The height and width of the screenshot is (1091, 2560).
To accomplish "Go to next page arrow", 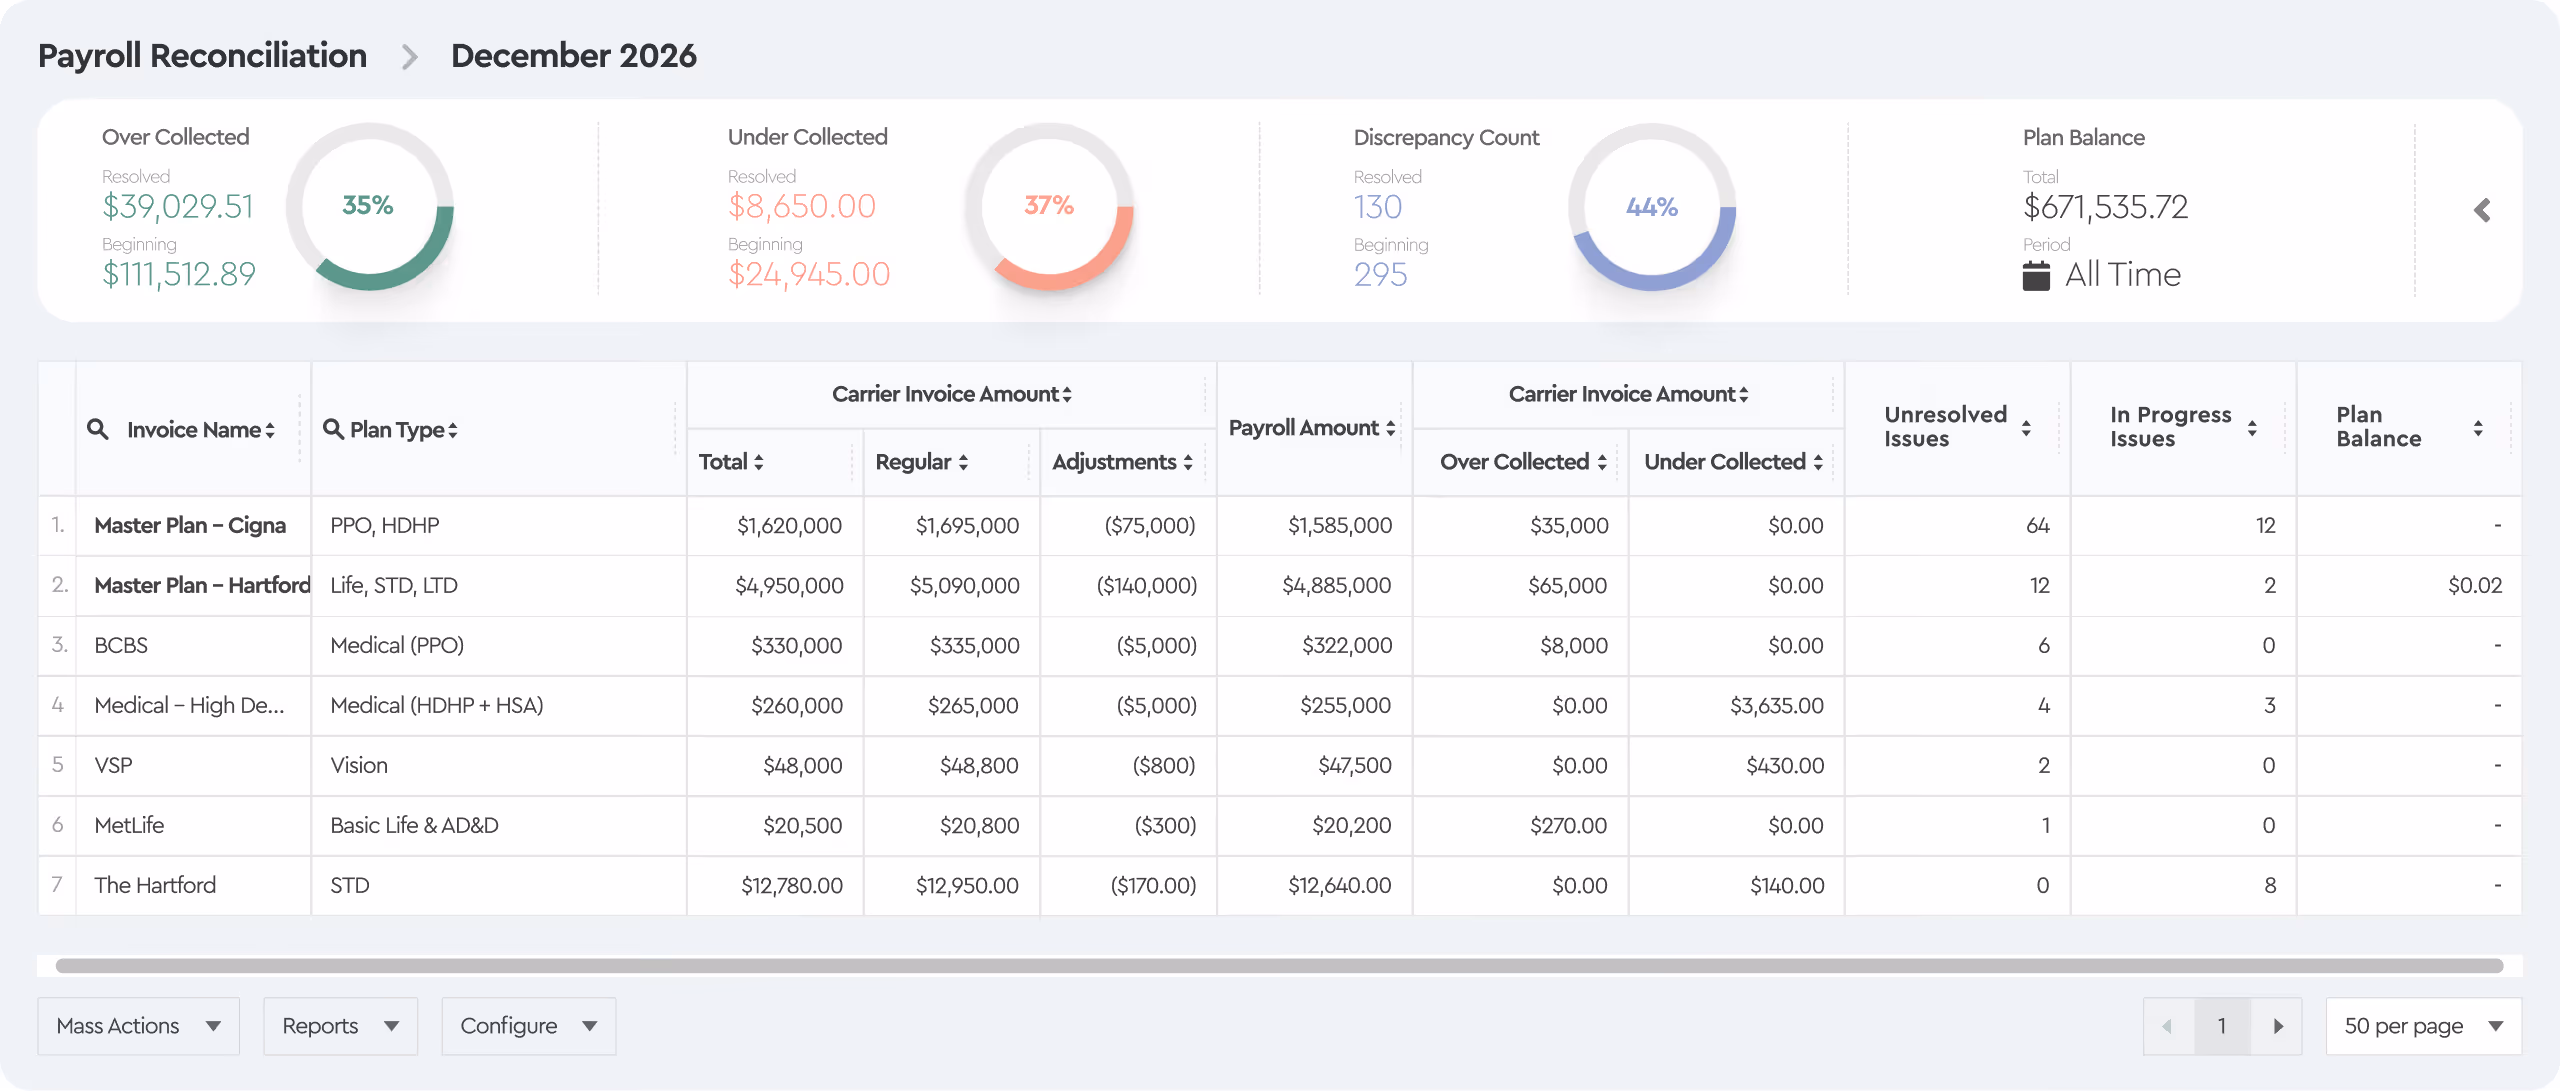I will pyautogui.click(x=2277, y=1026).
